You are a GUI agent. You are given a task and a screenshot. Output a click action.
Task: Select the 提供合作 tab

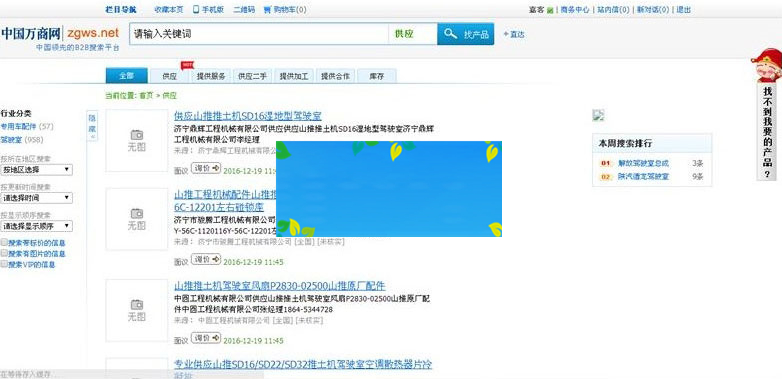335,76
